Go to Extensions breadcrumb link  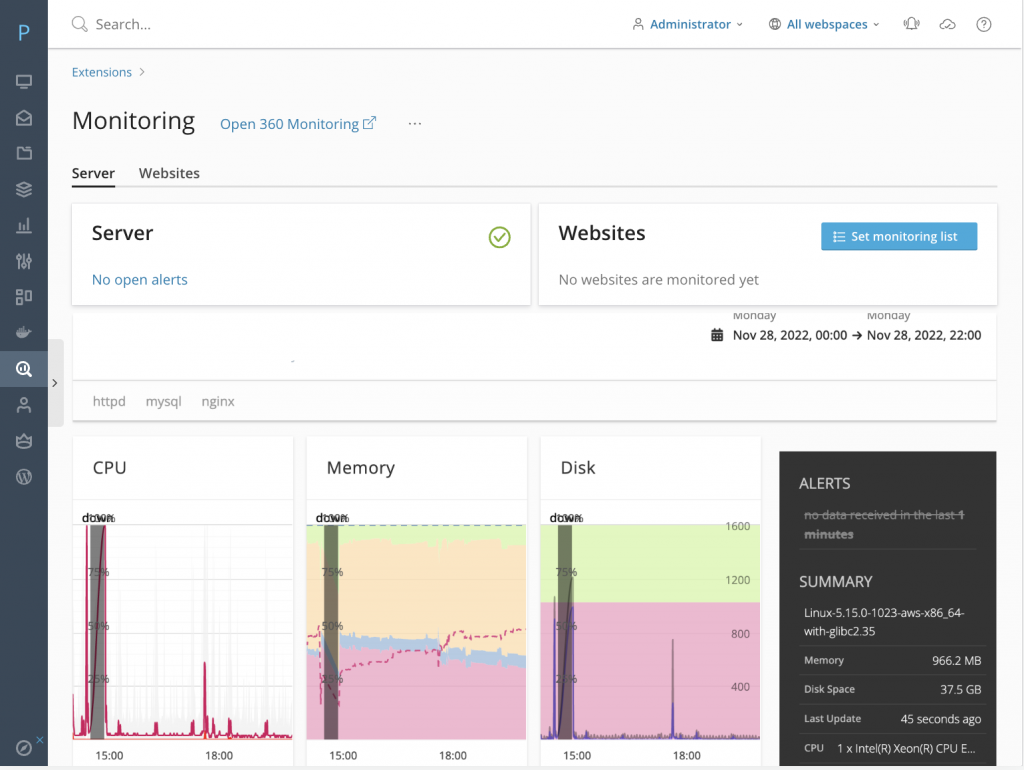[102, 72]
